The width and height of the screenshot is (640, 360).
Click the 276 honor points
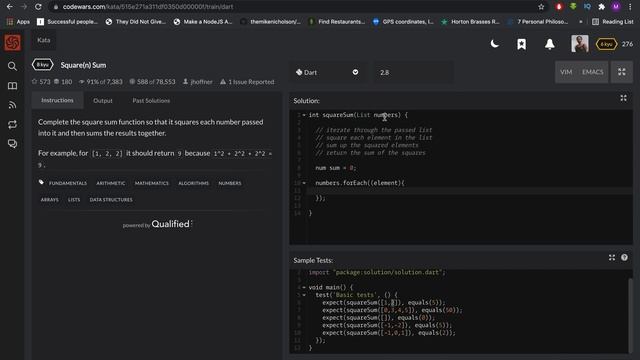pos(627,44)
